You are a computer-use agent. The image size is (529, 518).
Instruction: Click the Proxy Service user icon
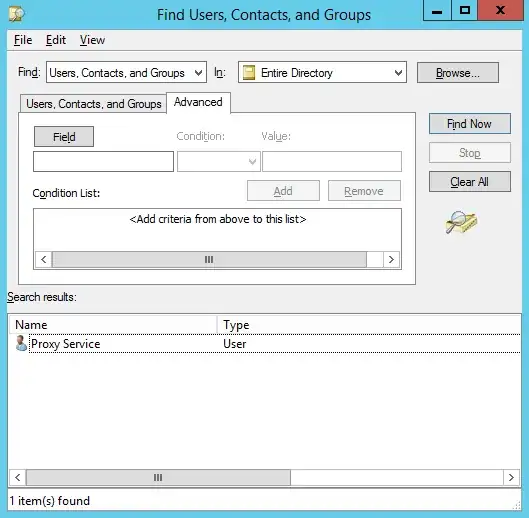tap(21, 343)
